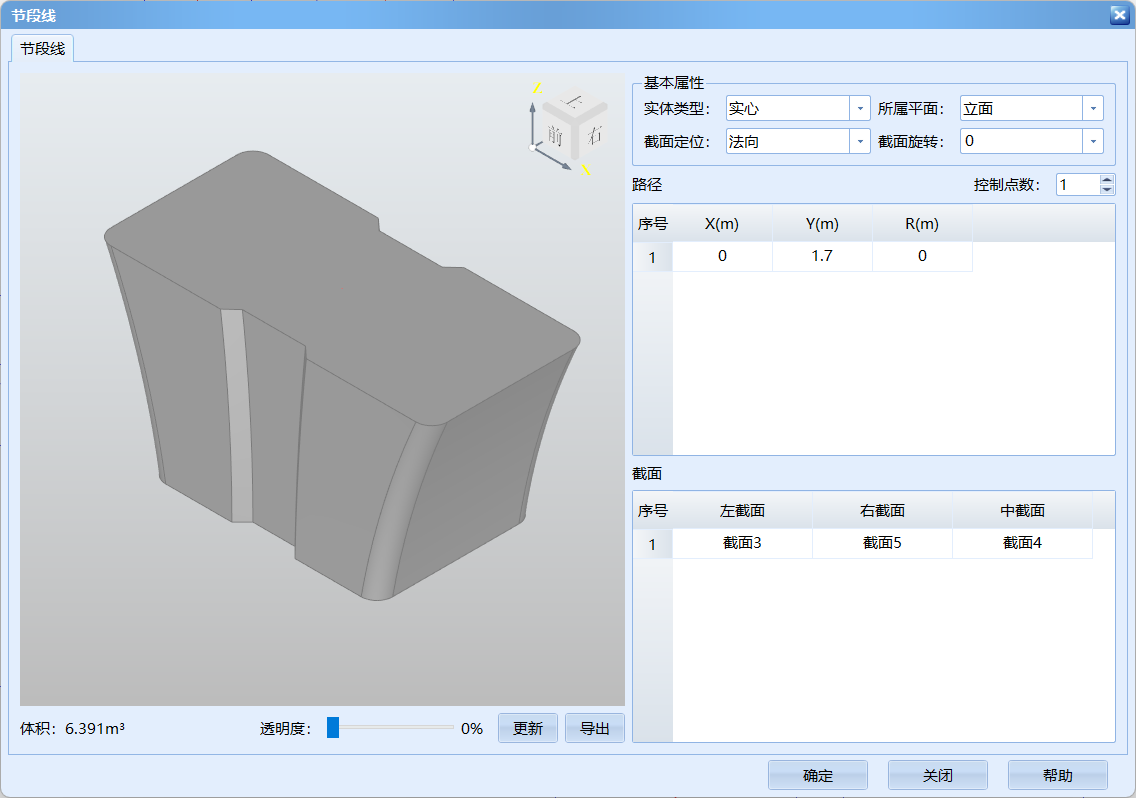
Task: Select the 节段线 tab
Action: click(x=43, y=48)
